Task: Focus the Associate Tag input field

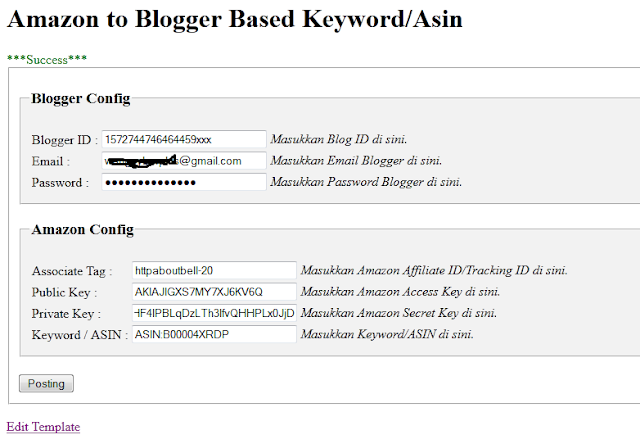Action: coord(214,270)
